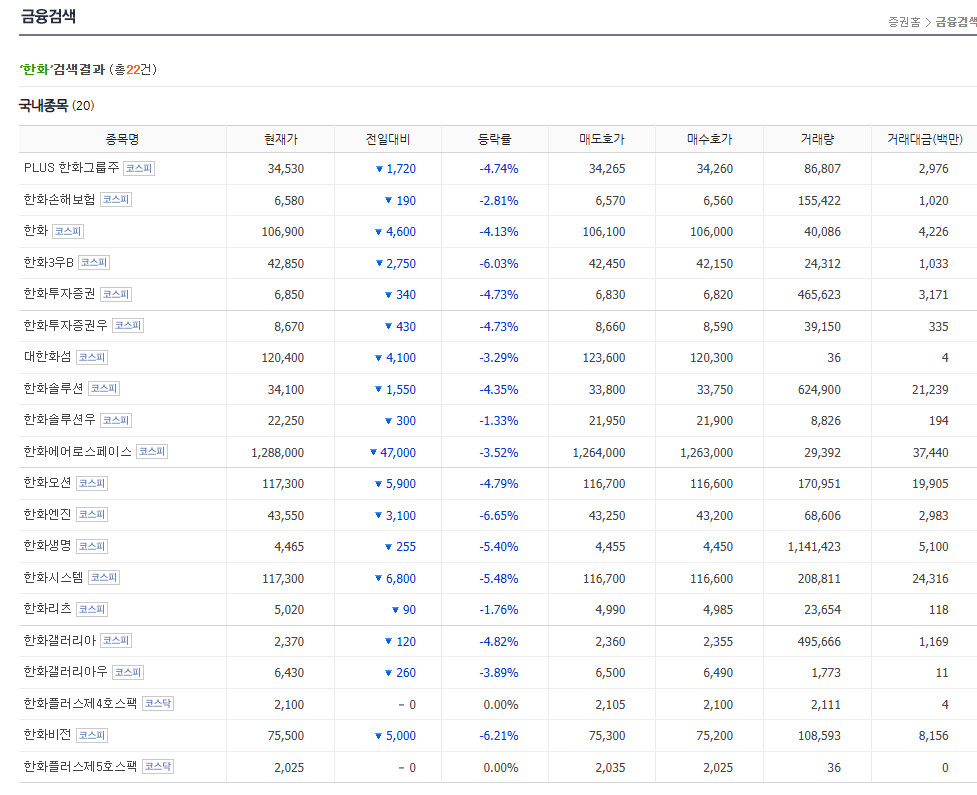Click the down arrow beside 255 change
The image size is (977, 795).
tap(388, 547)
